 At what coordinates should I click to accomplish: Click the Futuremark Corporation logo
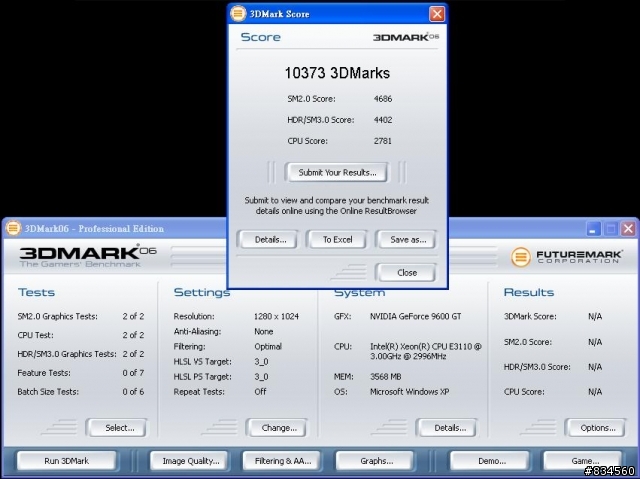tap(566, 257)
